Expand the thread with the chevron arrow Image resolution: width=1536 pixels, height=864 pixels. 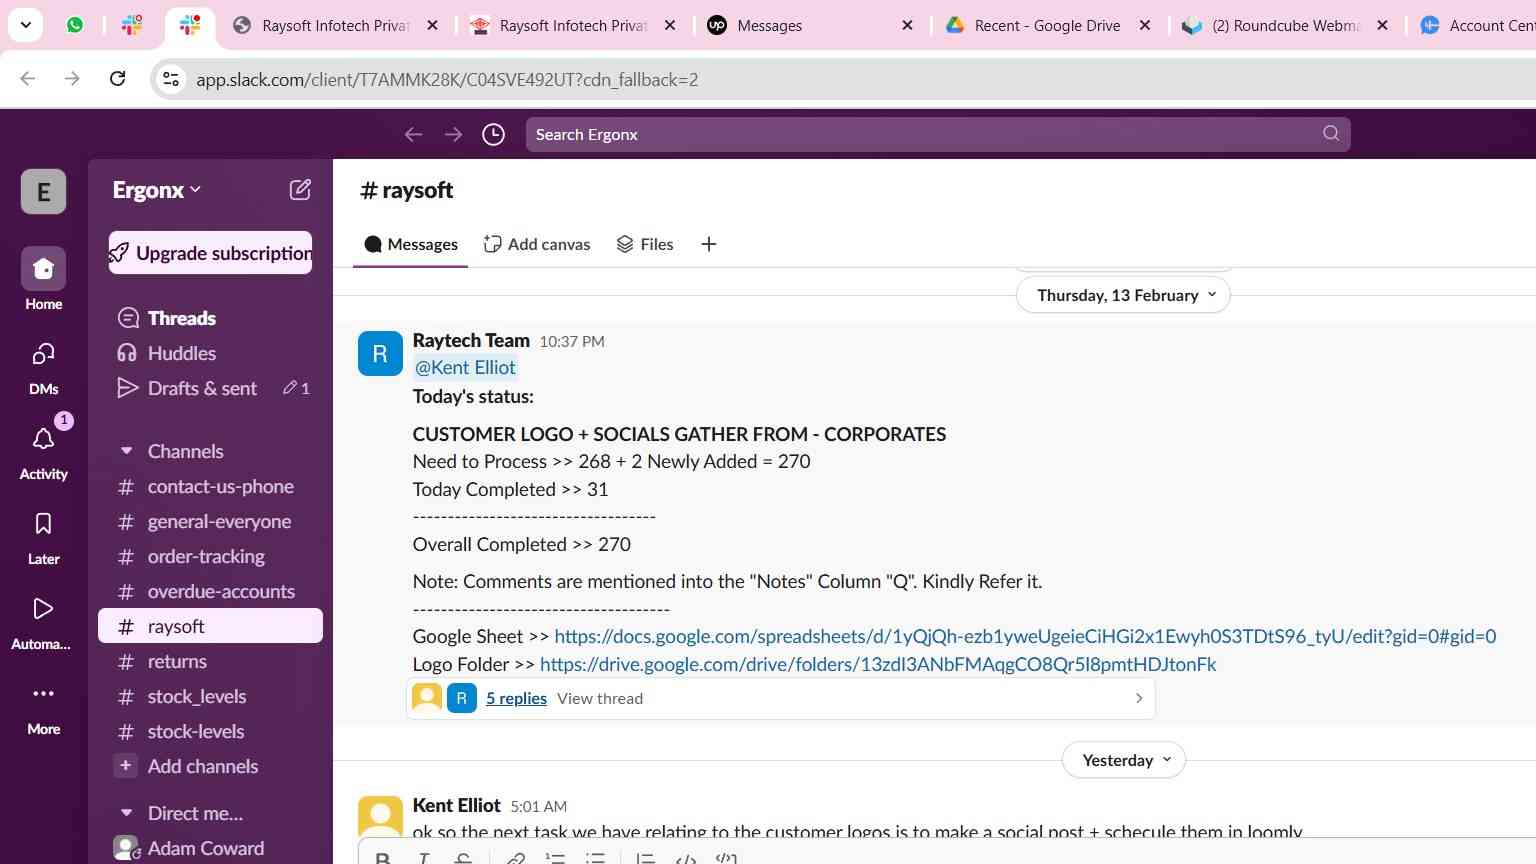tap(1139, 698)
